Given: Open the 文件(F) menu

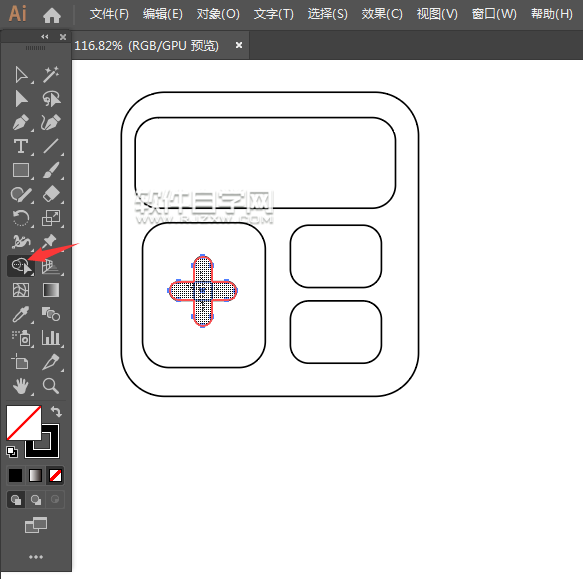Looking at the screenshot, I should click(109, 14).
